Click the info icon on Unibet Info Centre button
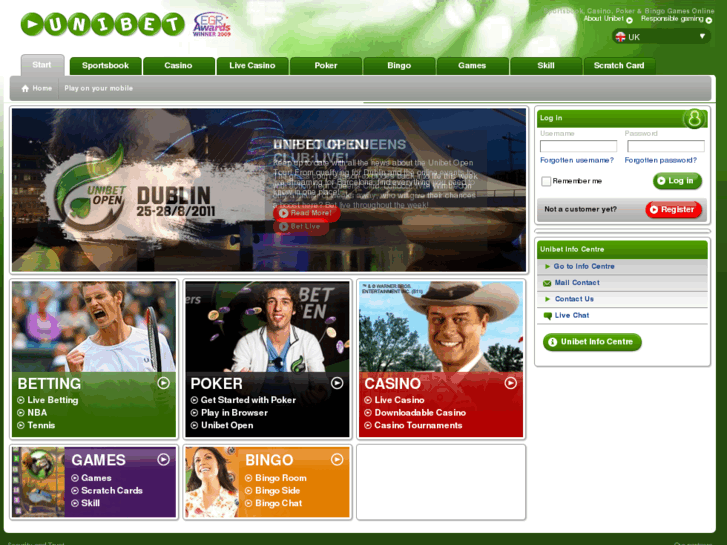This screenshot has height=545, width=727. click(x=552, y=342)
